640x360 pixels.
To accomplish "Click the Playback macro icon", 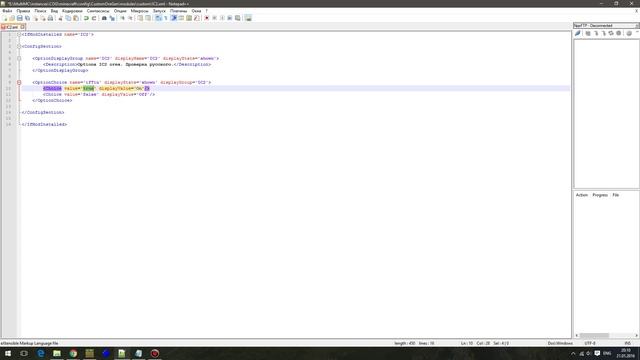I will [x=222, y=18].
